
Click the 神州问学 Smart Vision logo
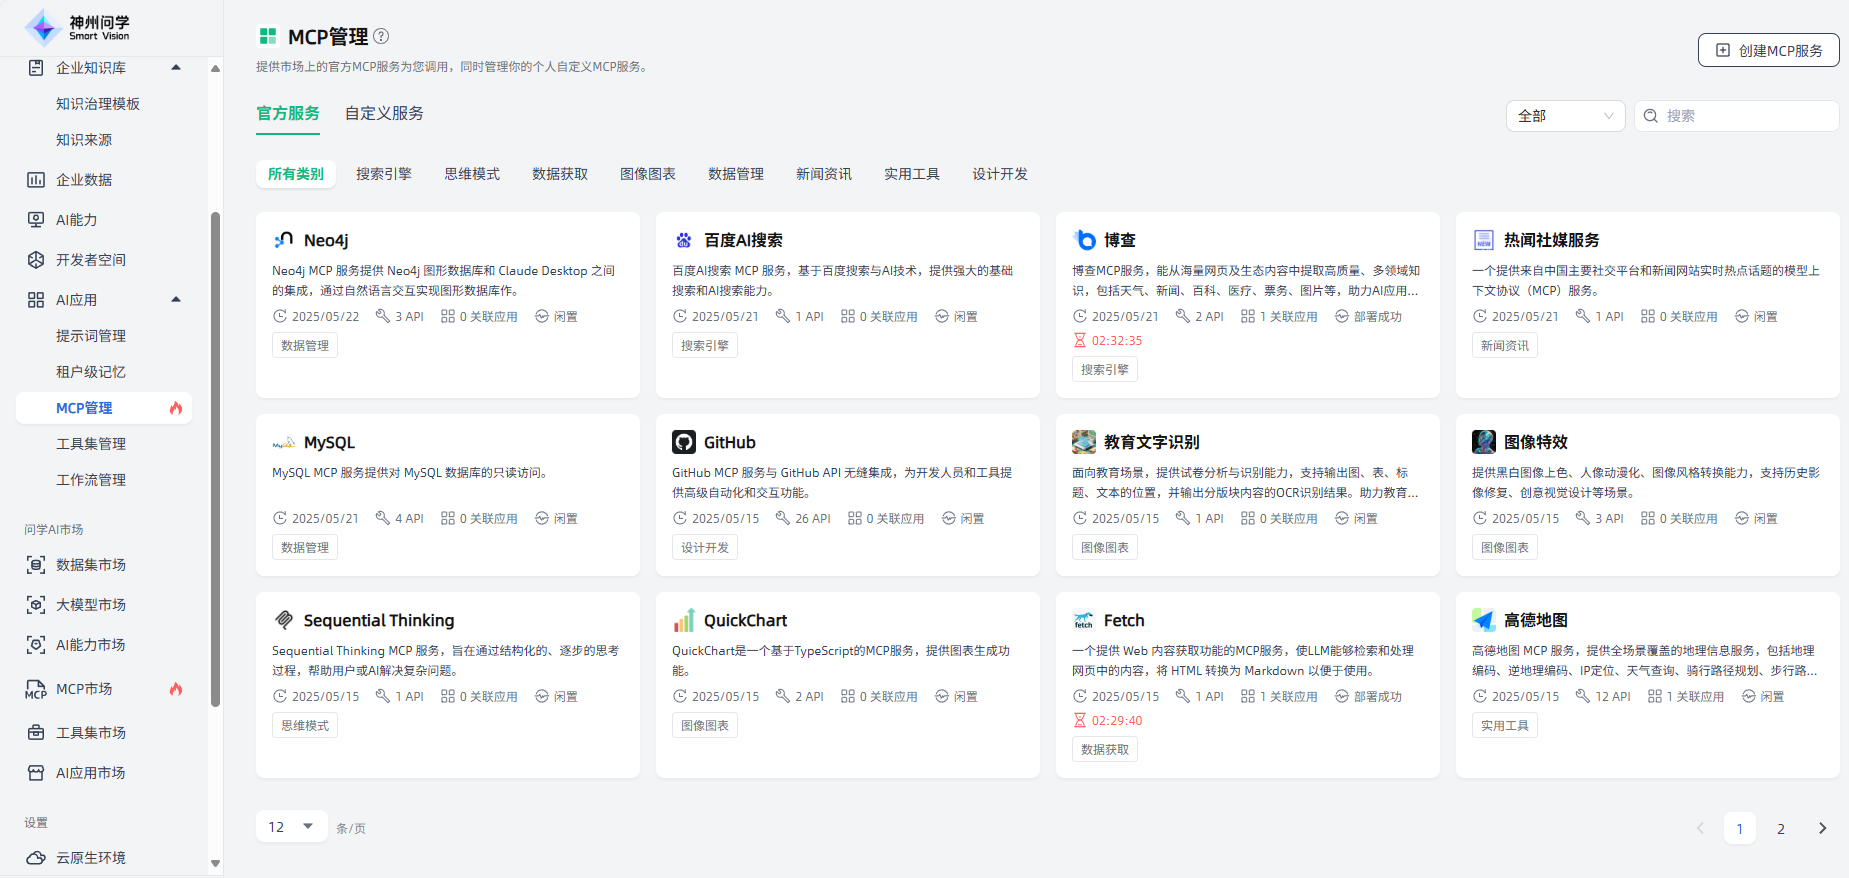[x=77, y=27]
